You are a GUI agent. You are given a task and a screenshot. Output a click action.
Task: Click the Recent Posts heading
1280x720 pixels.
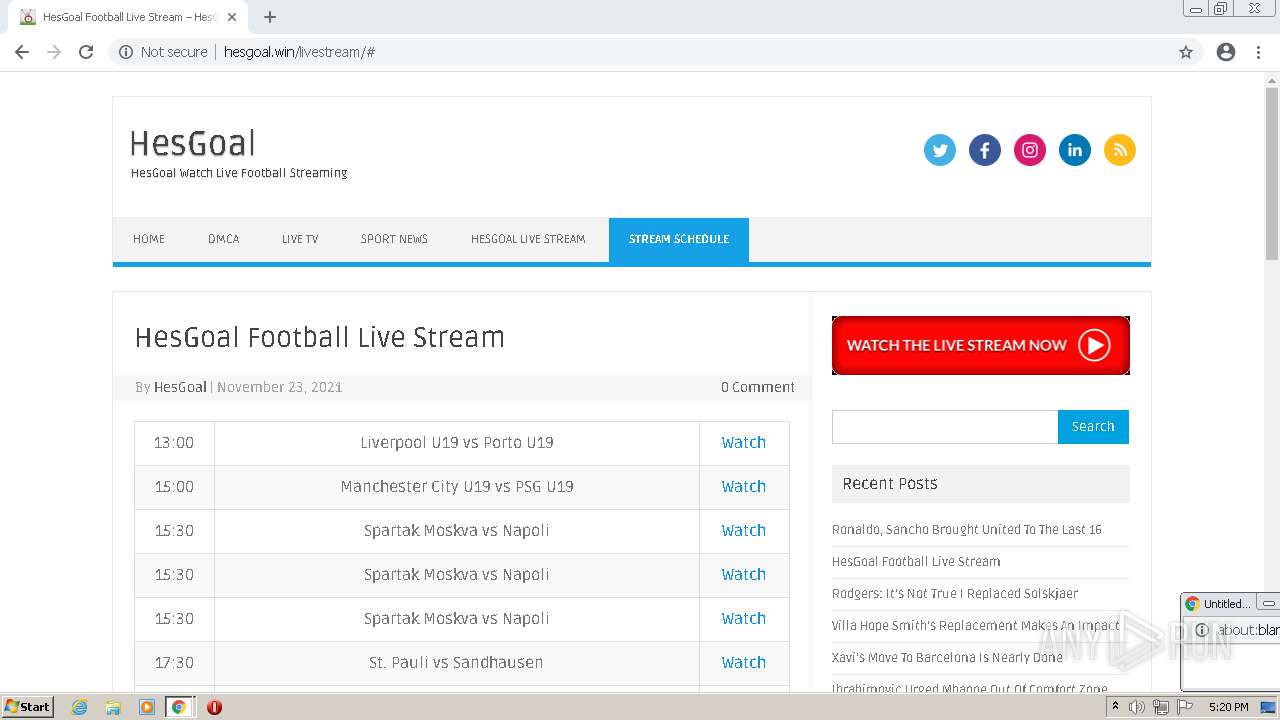(x=890, y=483)
